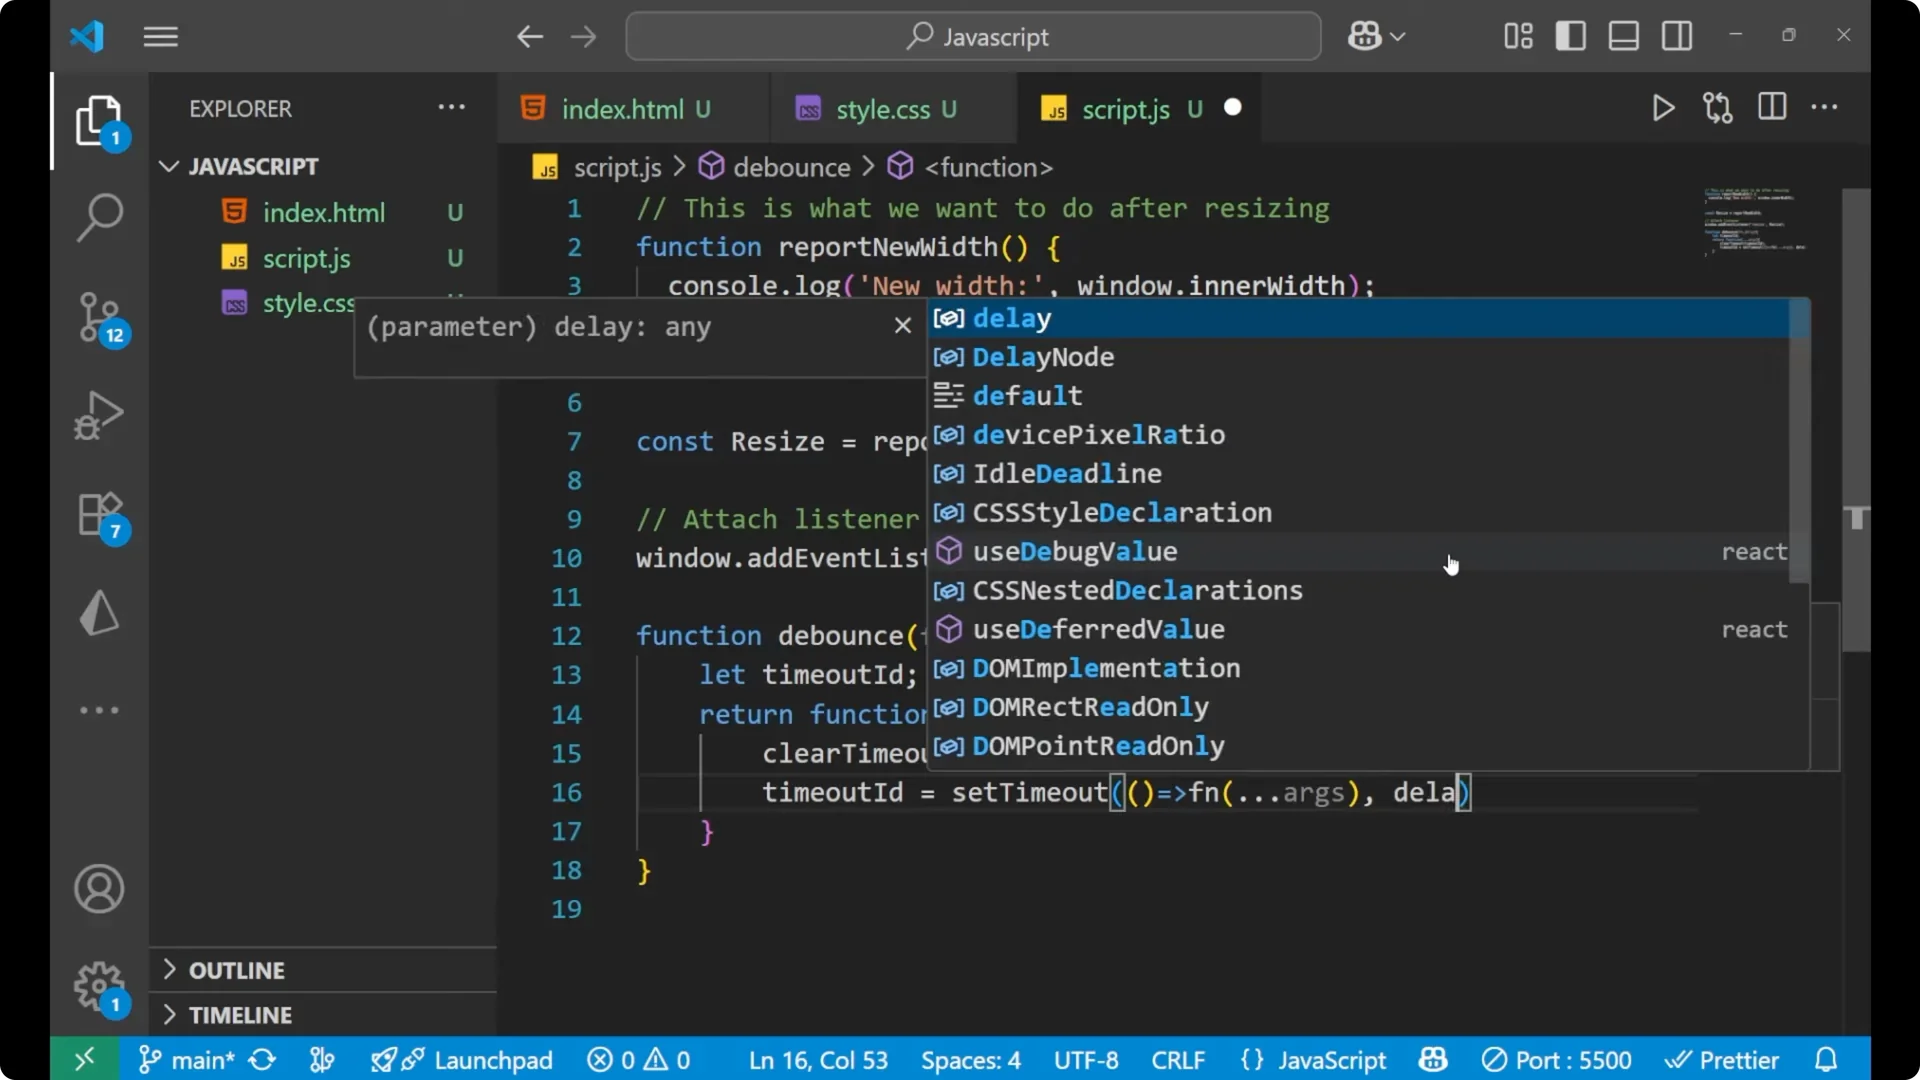This screenshot has width=1920, height=1080.
Task: Click Port : 5500 in the status bar
Action: 1556,1059
